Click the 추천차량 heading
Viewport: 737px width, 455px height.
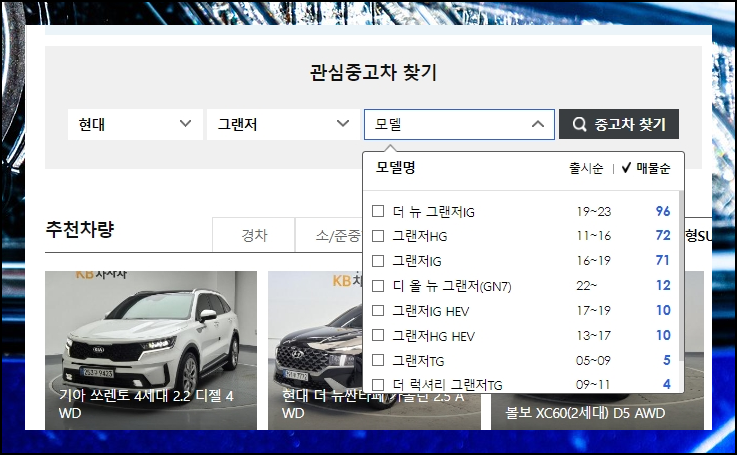pyautogui.click(x=80, y=229)
